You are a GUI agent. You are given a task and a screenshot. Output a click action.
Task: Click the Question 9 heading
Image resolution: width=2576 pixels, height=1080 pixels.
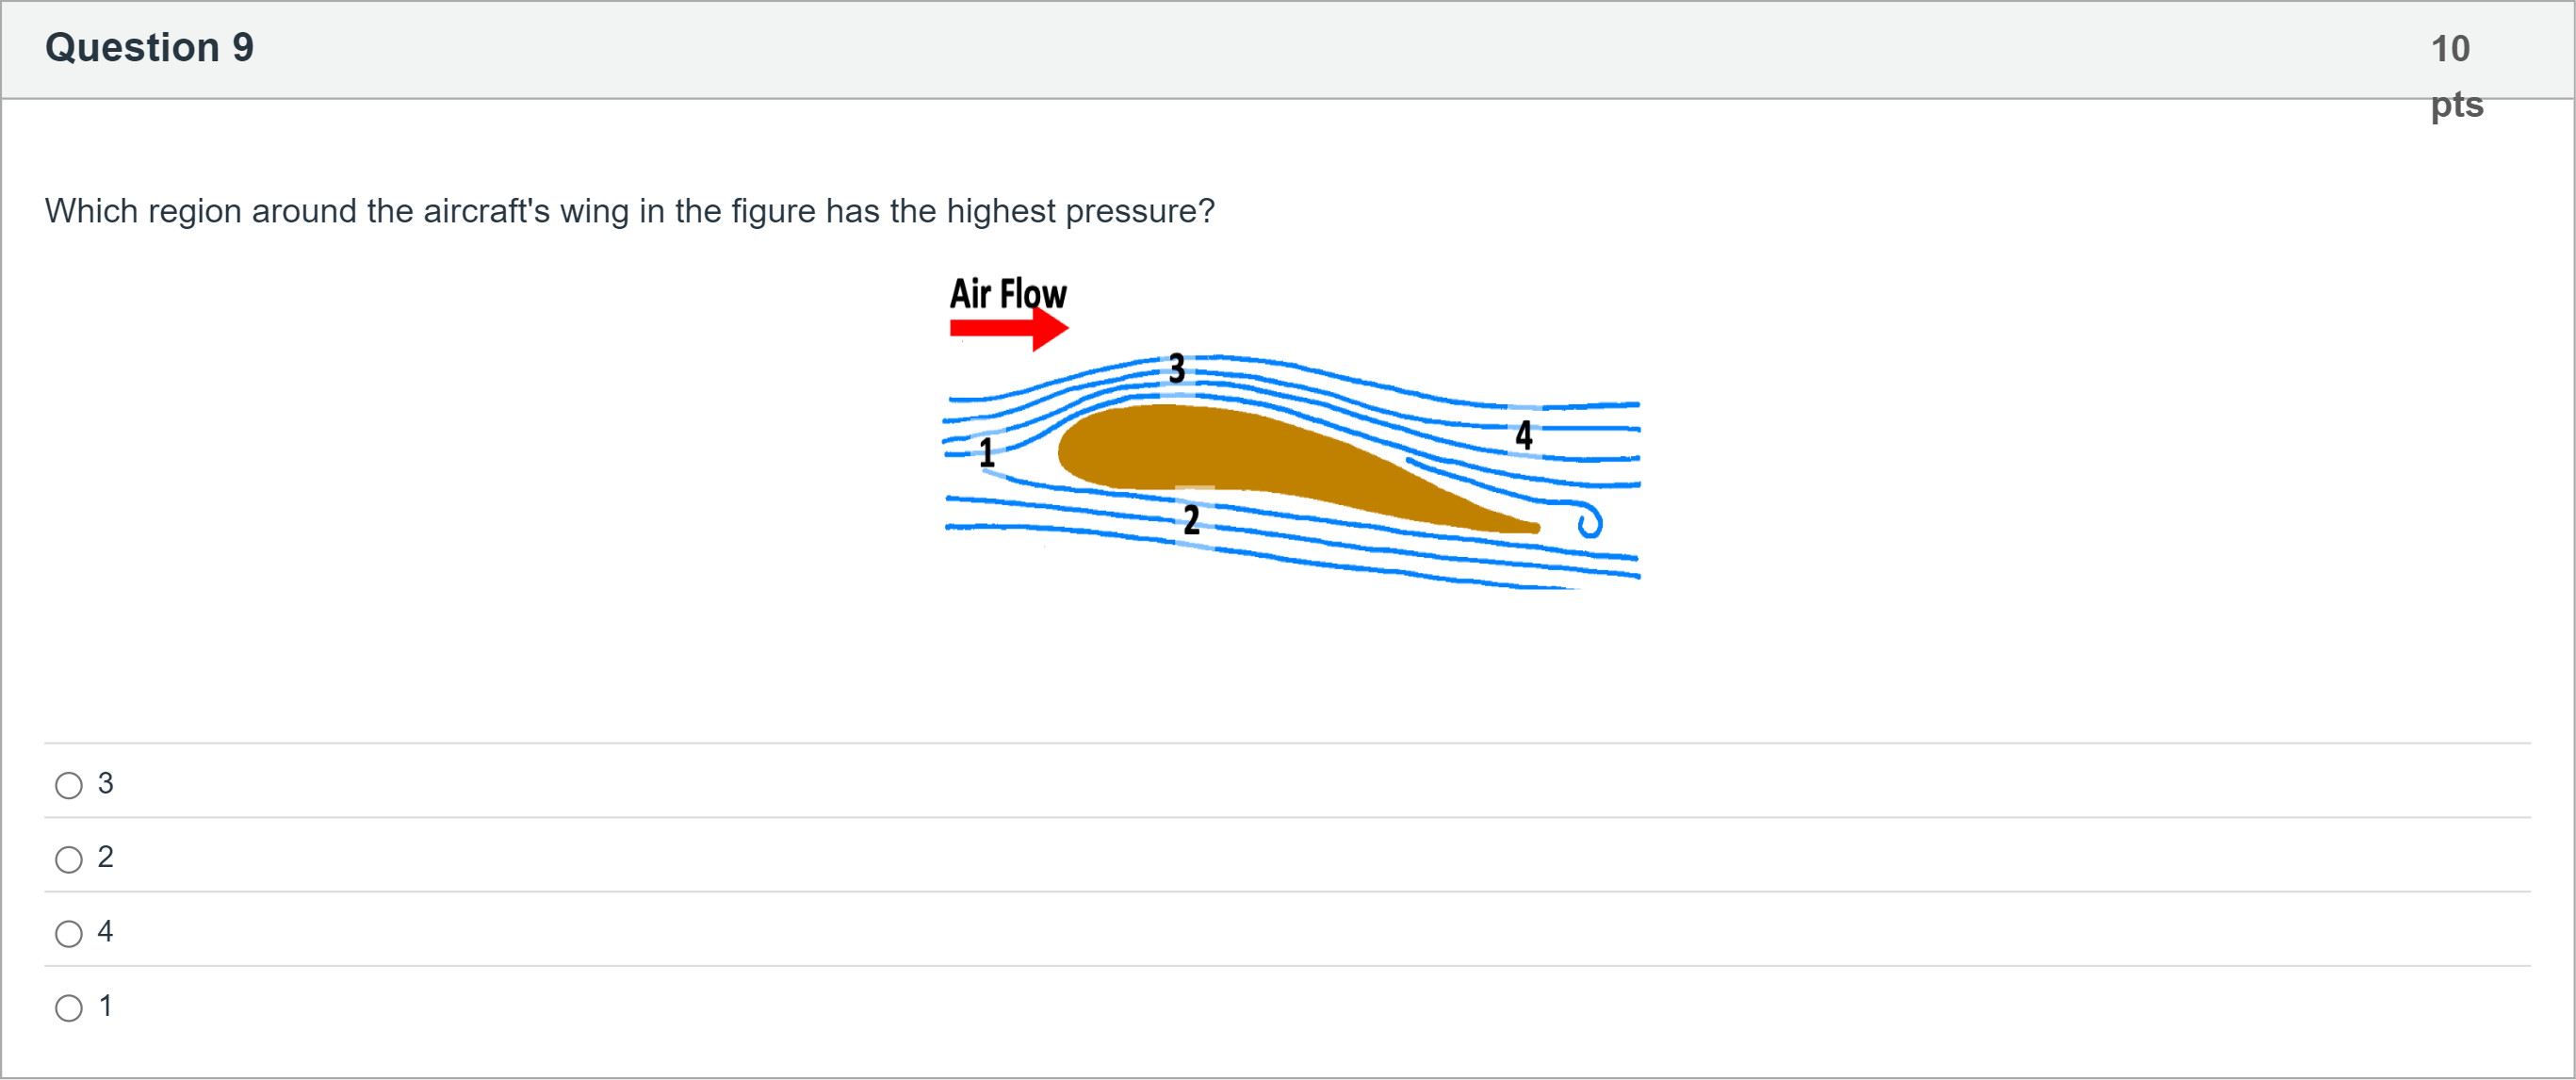coord(150,47)
